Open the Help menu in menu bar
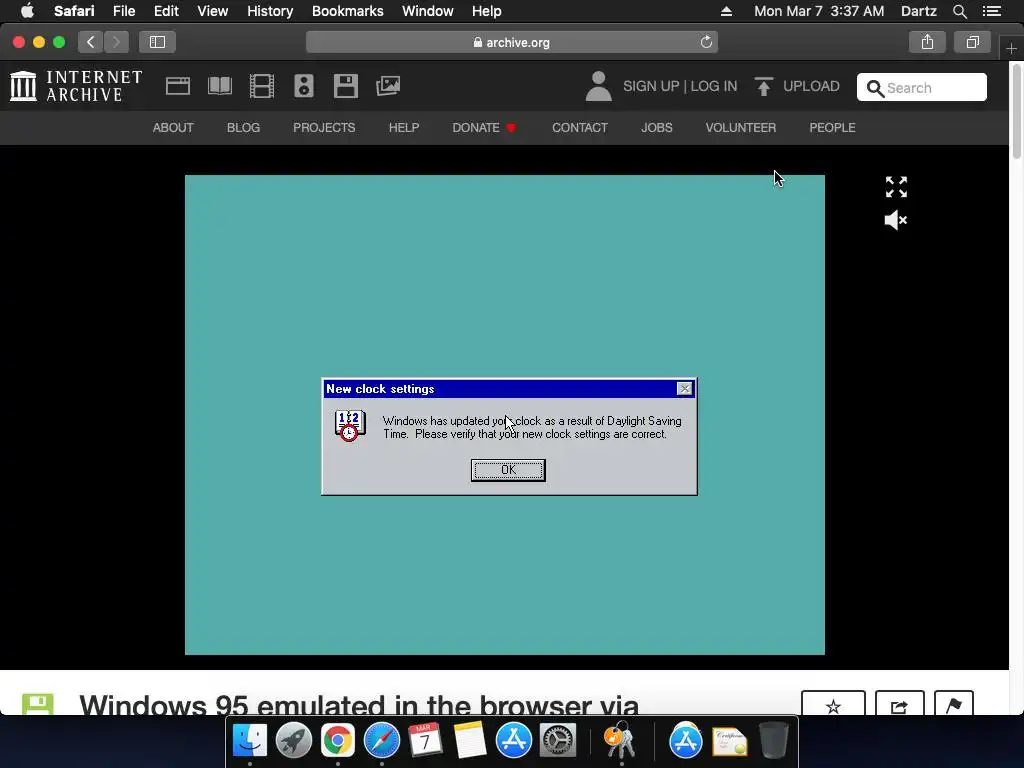The width and height of the screenshot is (1024, 768). click(487, 11)
